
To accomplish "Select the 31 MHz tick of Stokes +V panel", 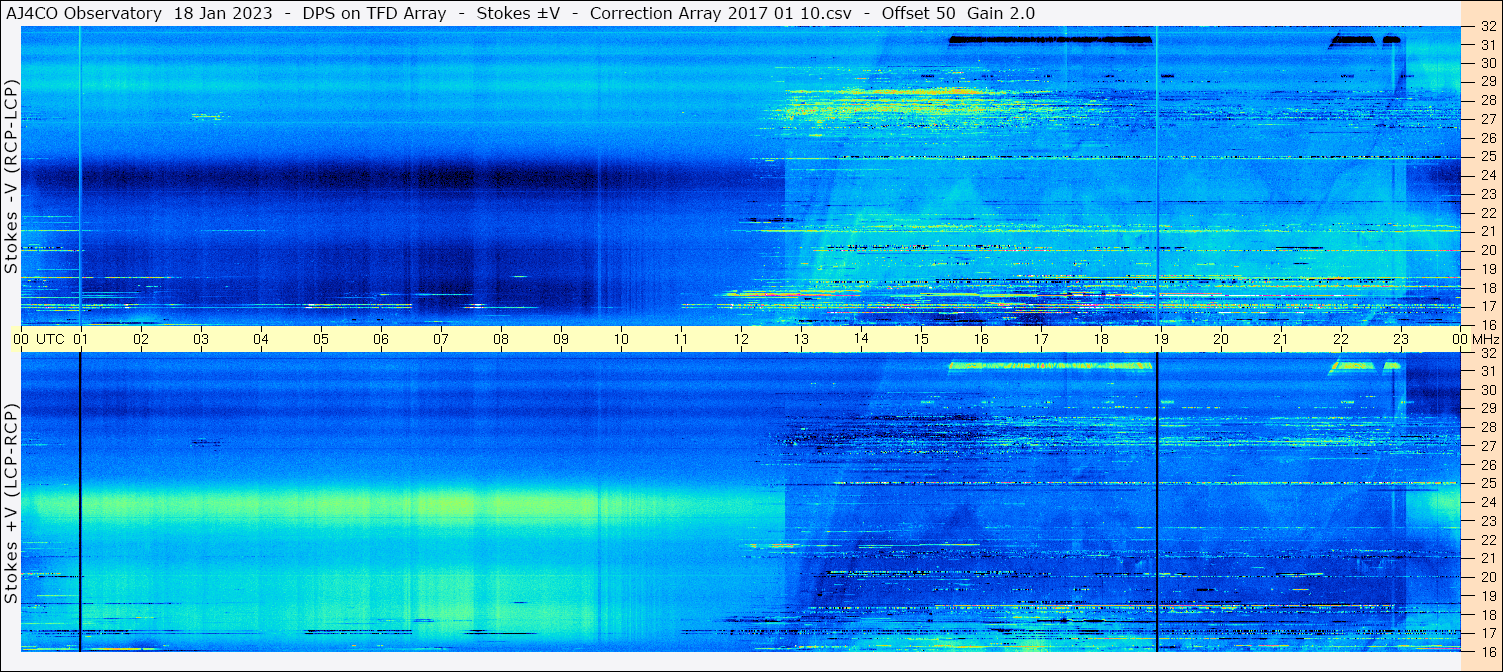I will (x=1487, y=371).
